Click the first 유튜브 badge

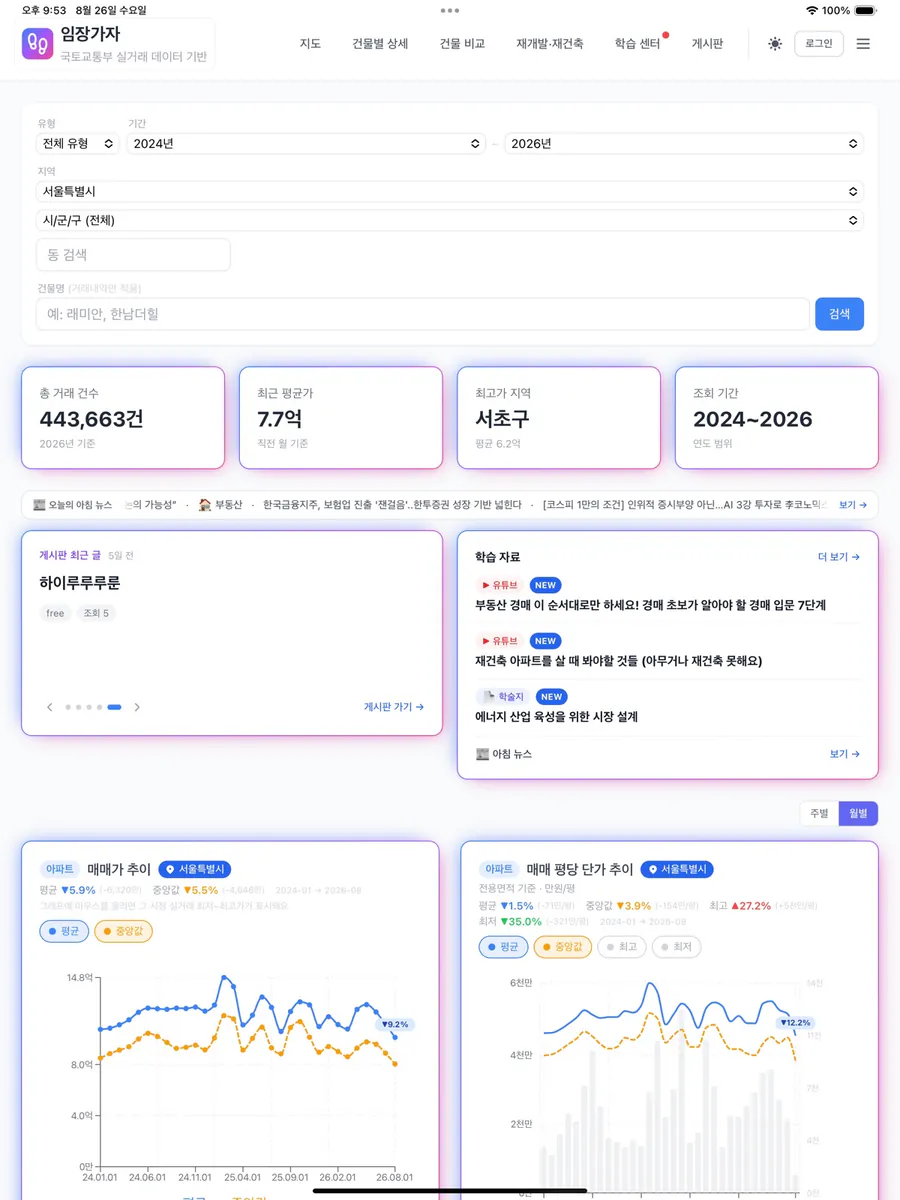coord(500,585)
